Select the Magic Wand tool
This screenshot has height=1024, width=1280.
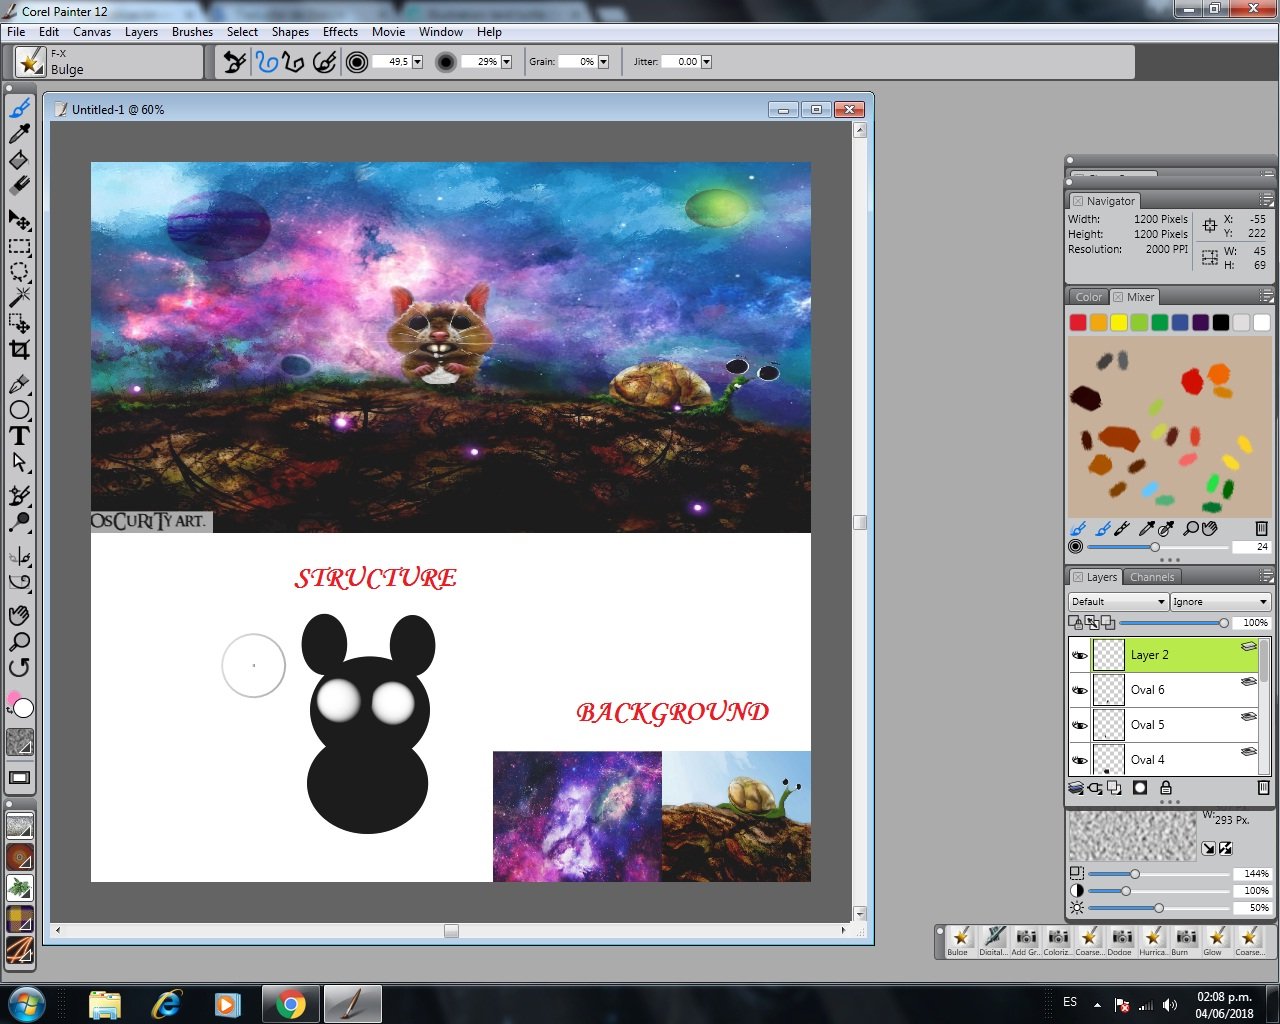19,297
